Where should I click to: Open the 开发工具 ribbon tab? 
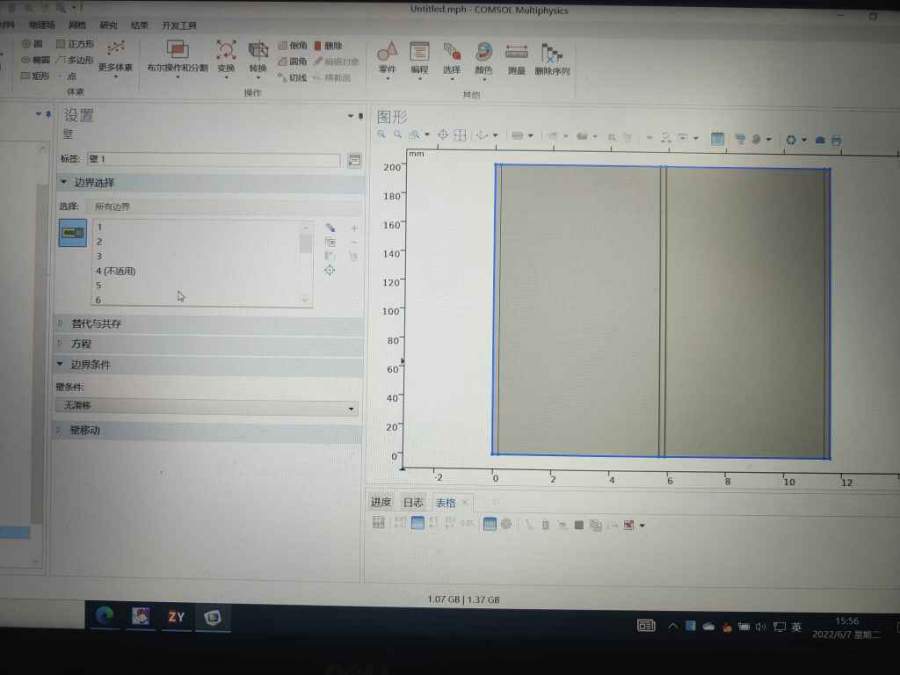[179, 25]
